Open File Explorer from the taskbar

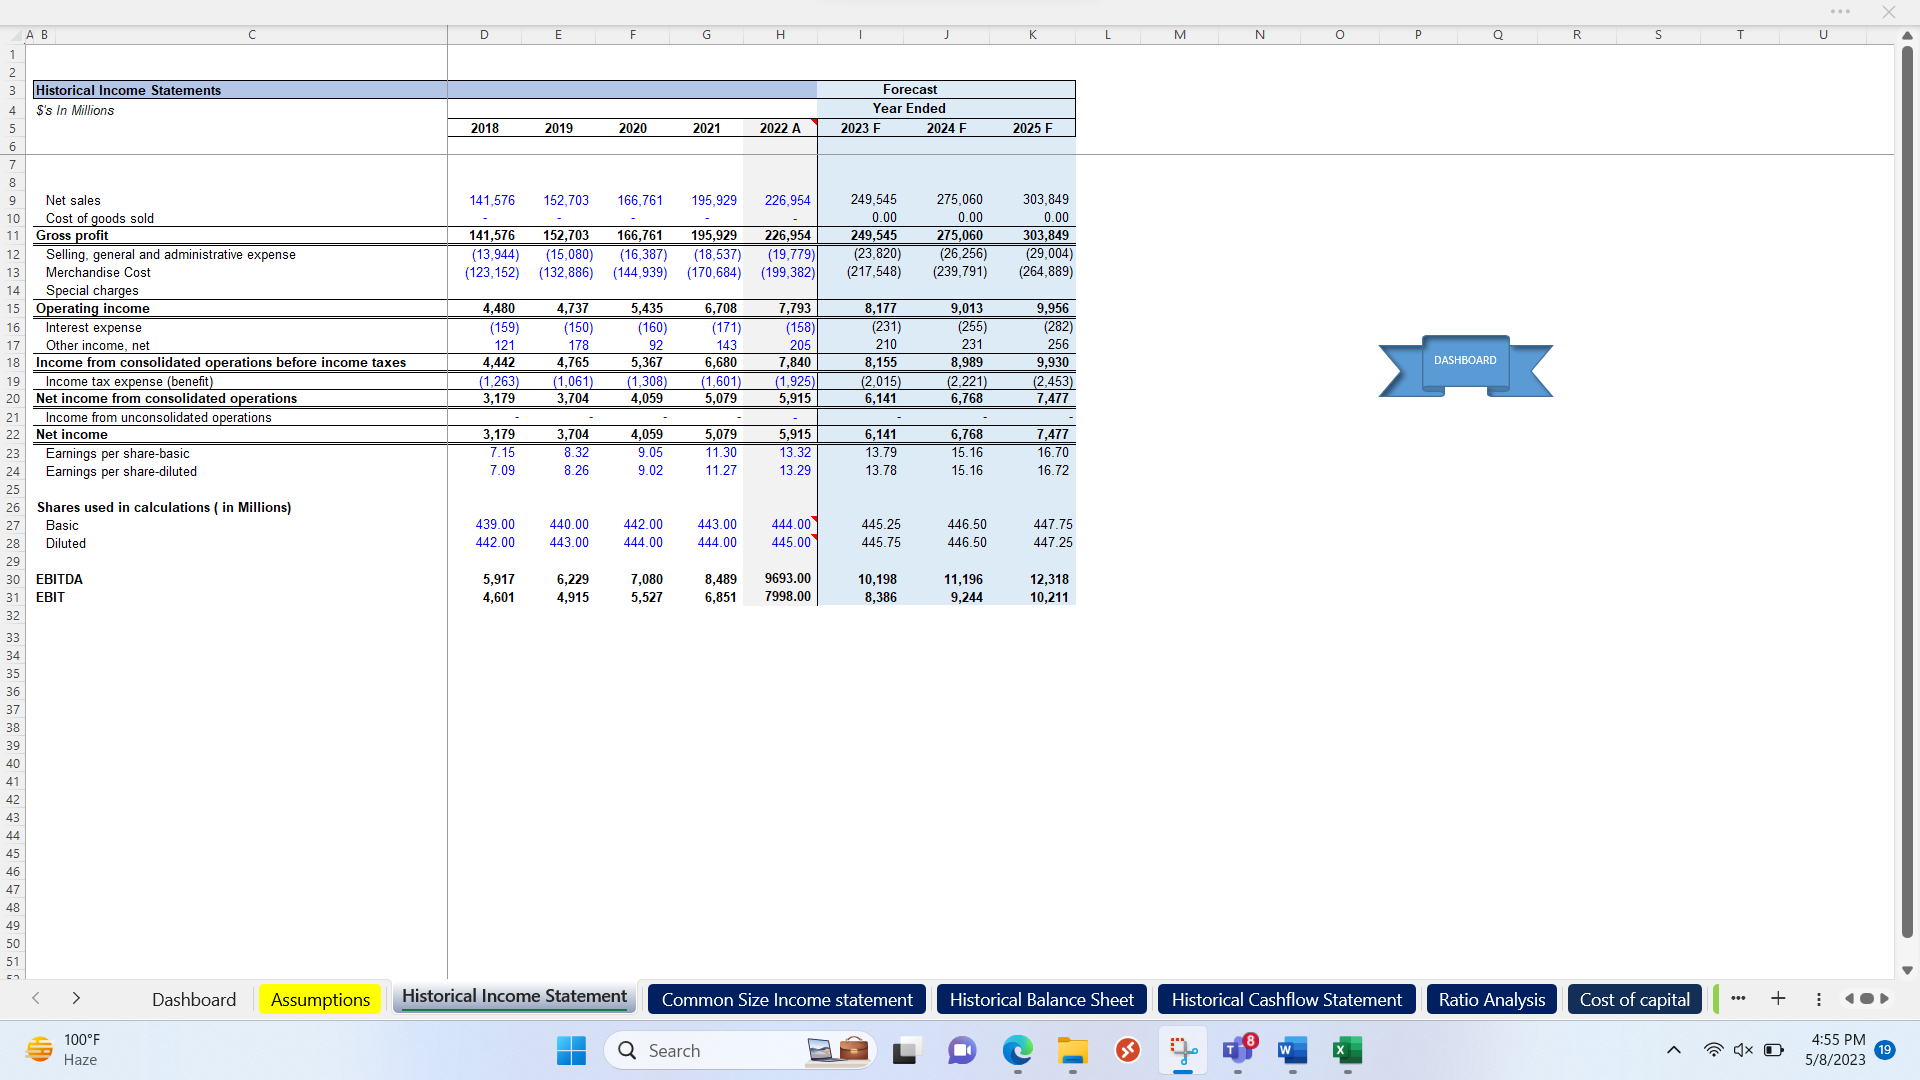point(1073,1051)
